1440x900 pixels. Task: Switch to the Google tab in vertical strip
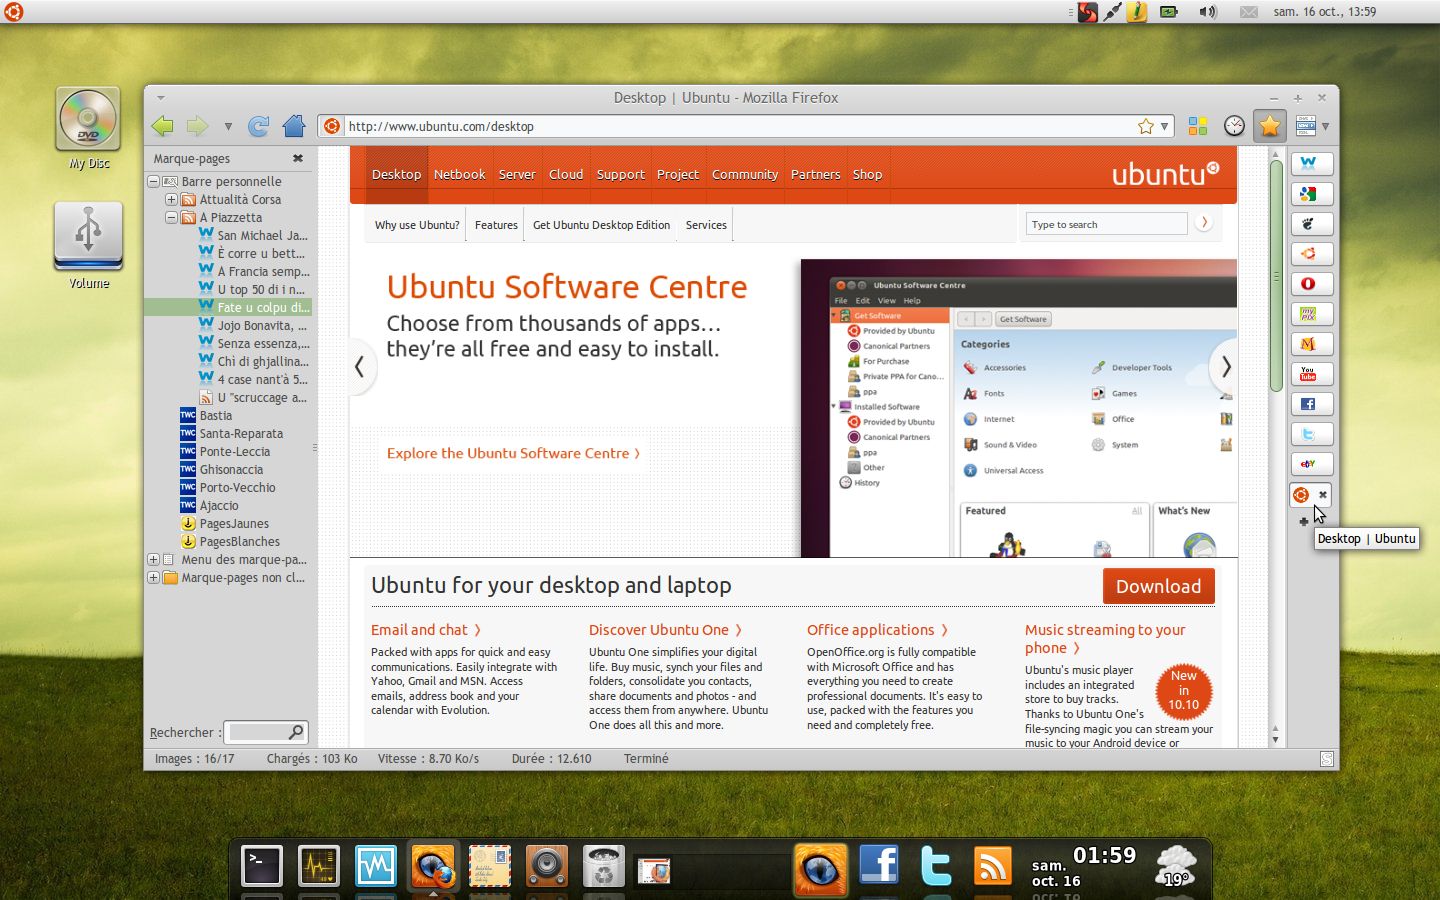1311,194
